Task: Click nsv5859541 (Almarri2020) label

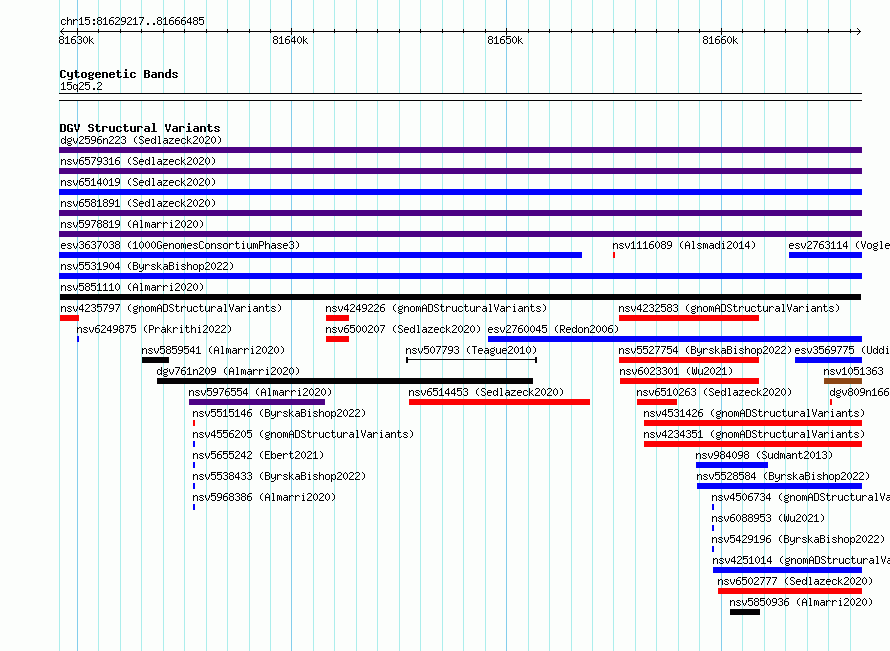Action: click(213, 350)
